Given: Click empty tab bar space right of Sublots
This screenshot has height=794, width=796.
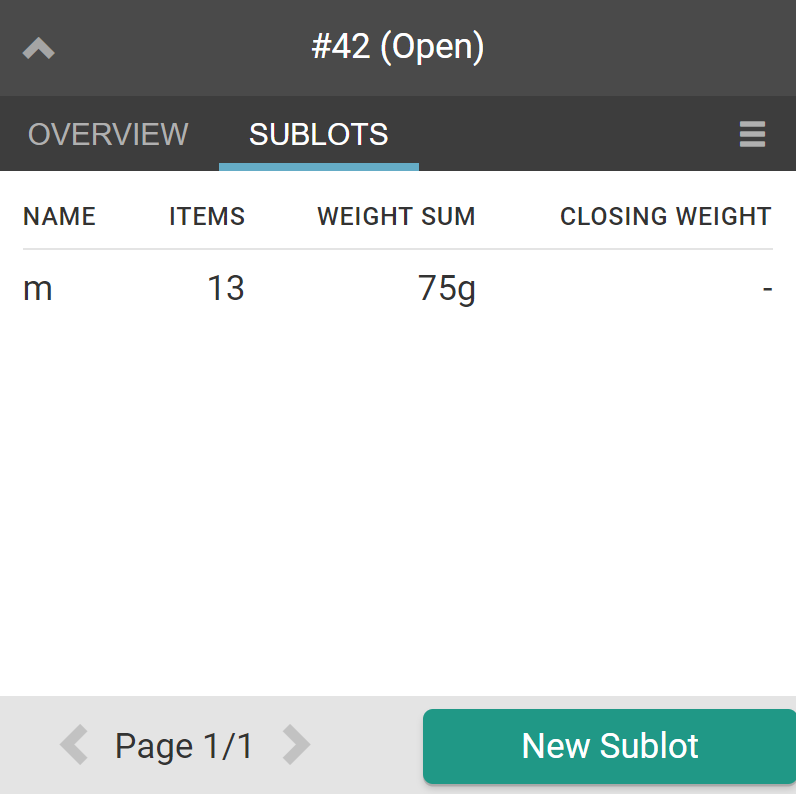Looking at the screenshot, I should pos(570,134).
